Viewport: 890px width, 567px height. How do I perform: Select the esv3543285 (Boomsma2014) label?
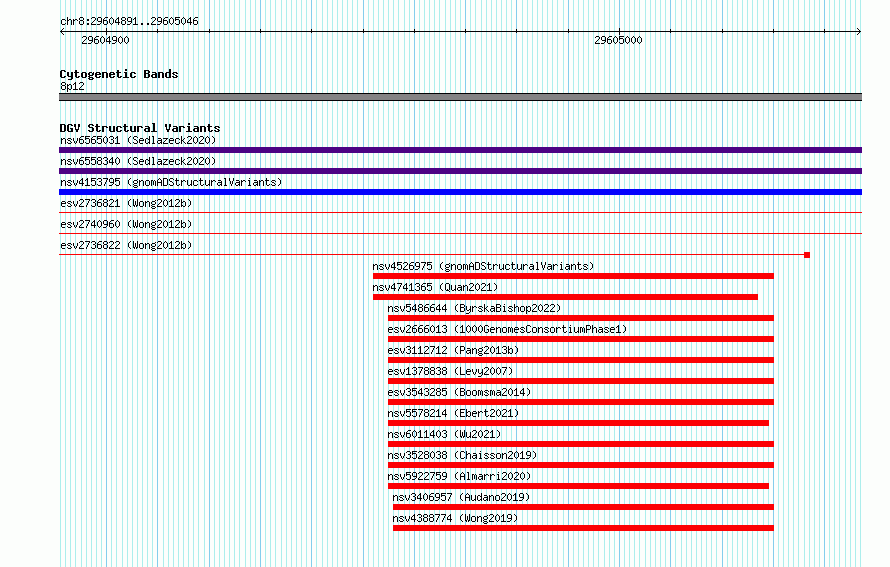[x=459, y=392]
